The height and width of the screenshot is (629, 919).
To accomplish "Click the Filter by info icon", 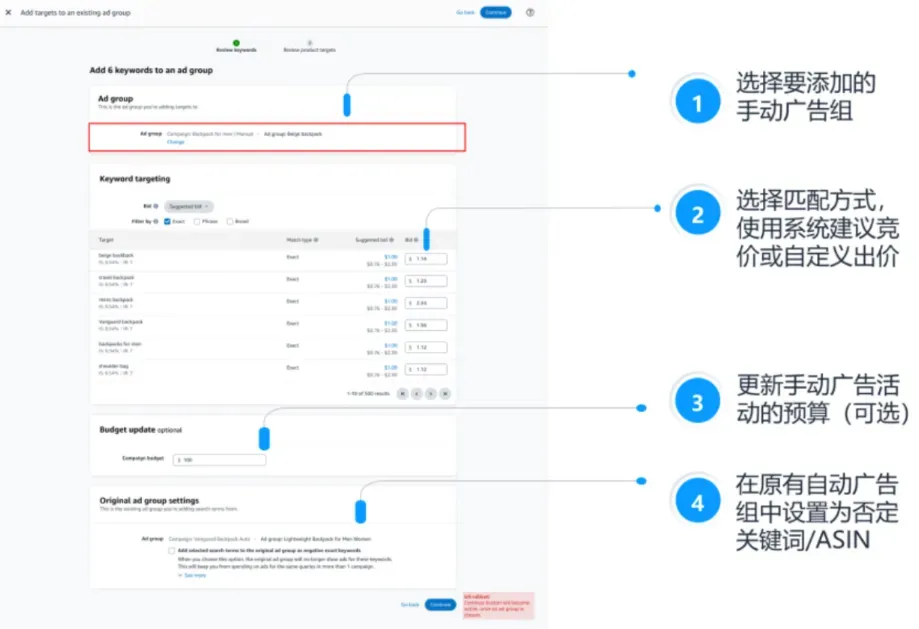I will click(x=156, y=222).
